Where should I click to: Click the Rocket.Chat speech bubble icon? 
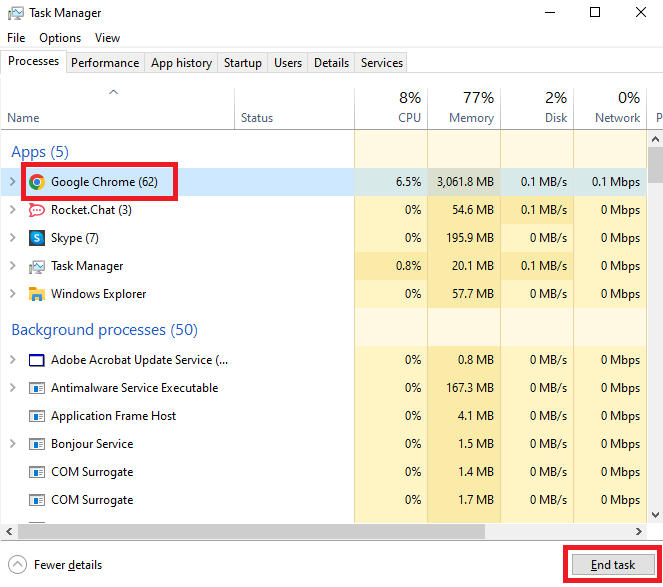[x=36, y=210]
